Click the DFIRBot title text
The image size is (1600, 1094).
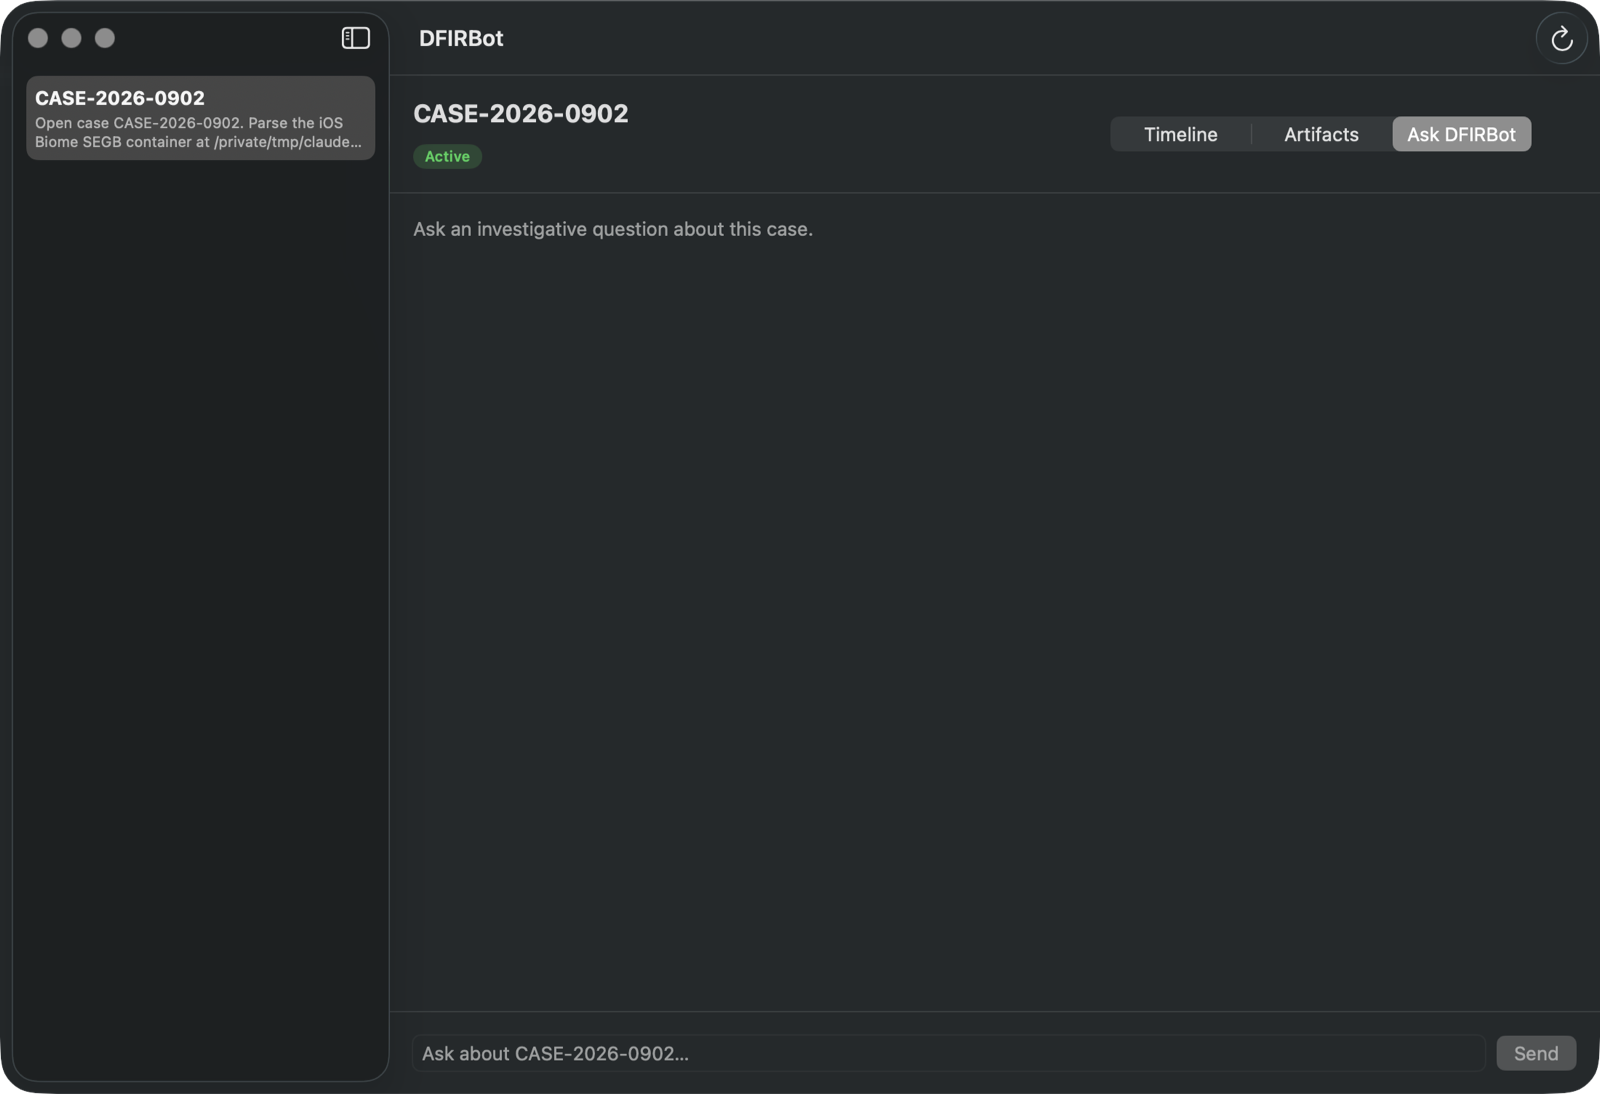[461, 38]
